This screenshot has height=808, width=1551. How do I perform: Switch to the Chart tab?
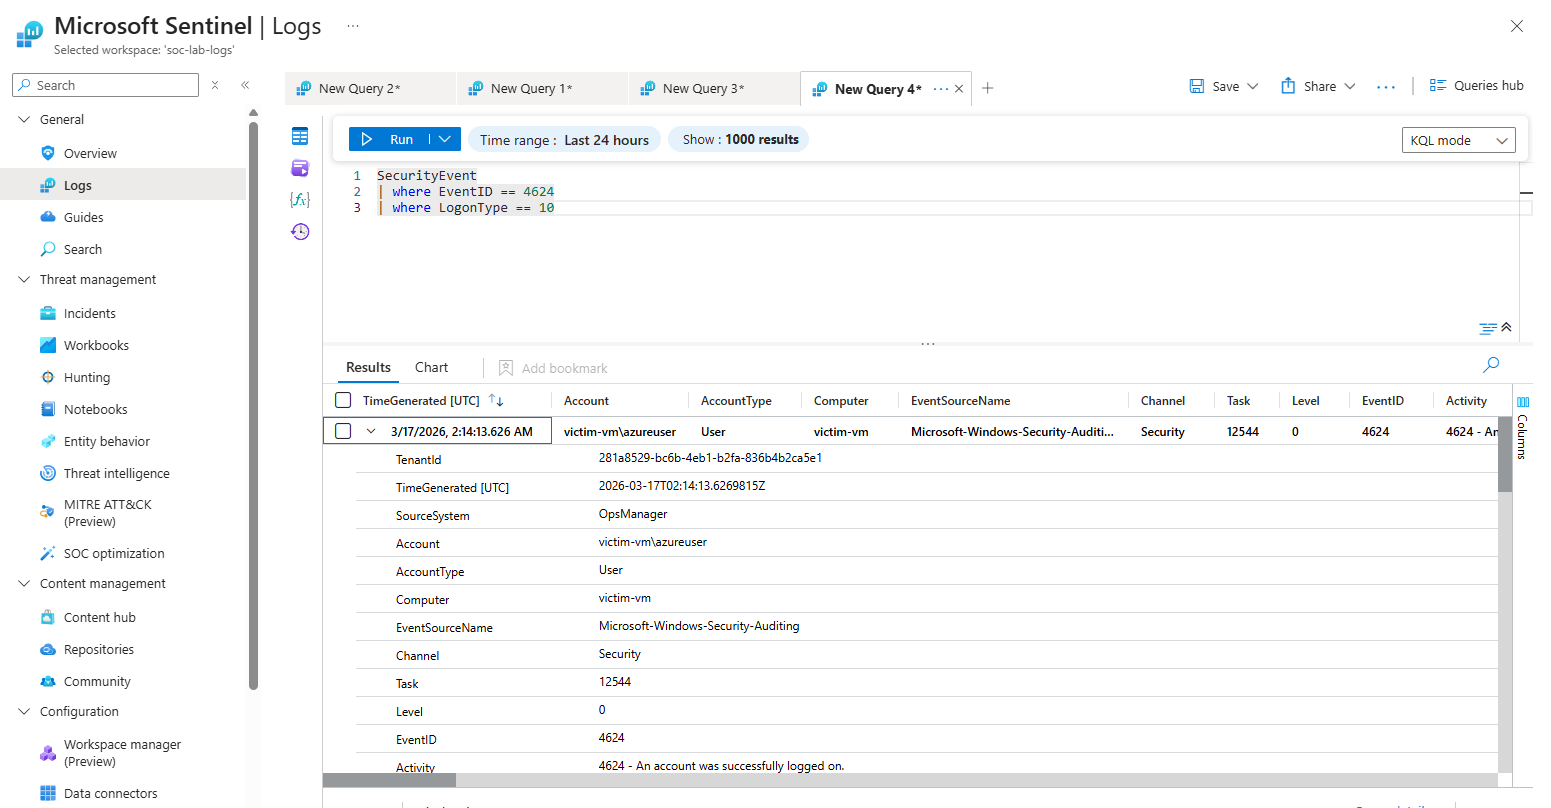pyautogui.click(x=430, y=366)
